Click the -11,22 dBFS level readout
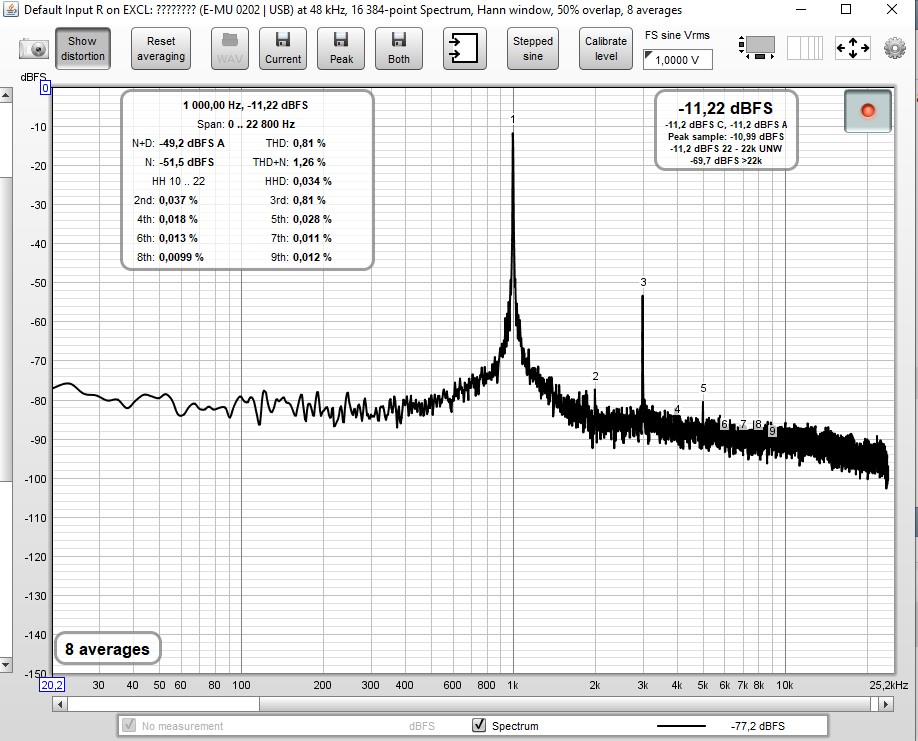 click(725, 108)
